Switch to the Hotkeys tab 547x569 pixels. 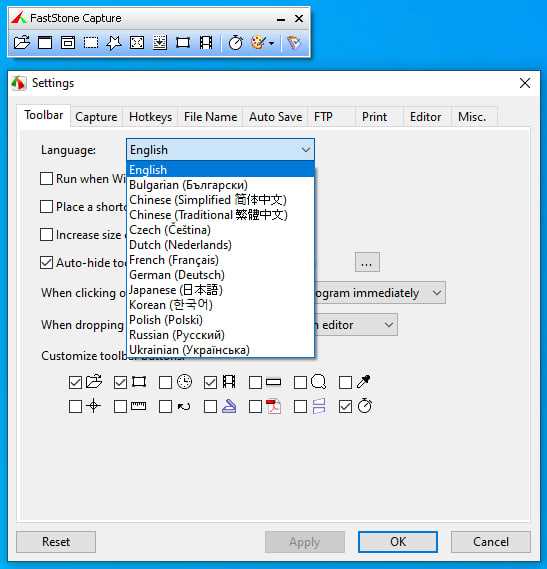[x=150, y=117]
